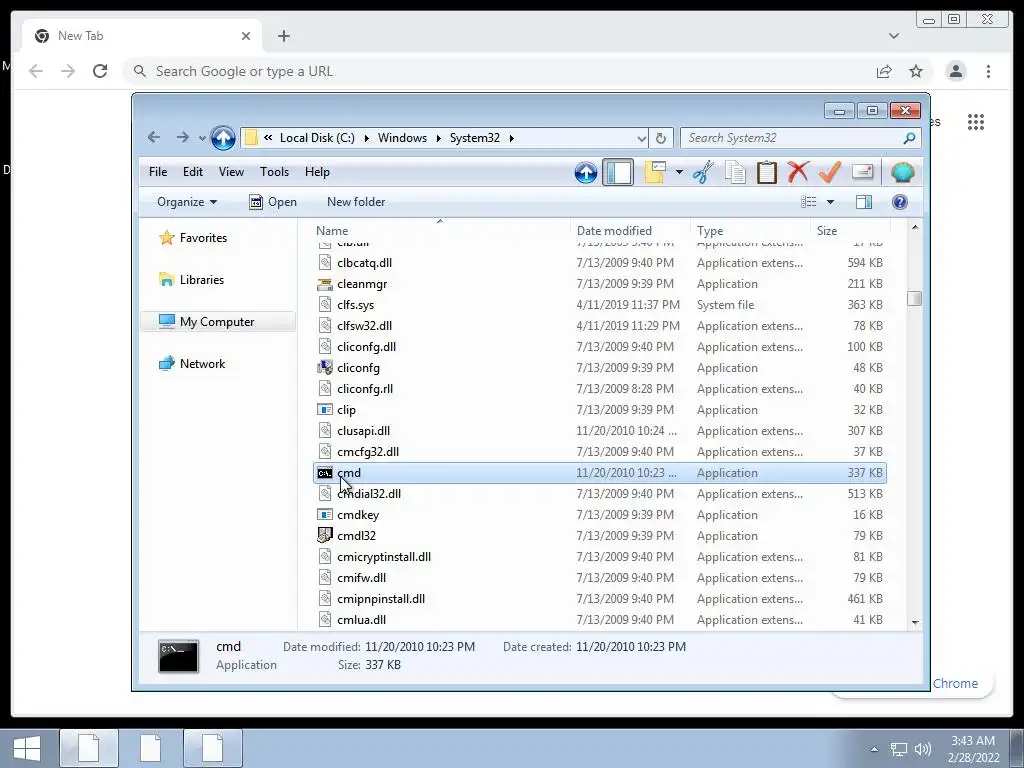
Task: Select cmdkey file row
Action: point(600,515)
